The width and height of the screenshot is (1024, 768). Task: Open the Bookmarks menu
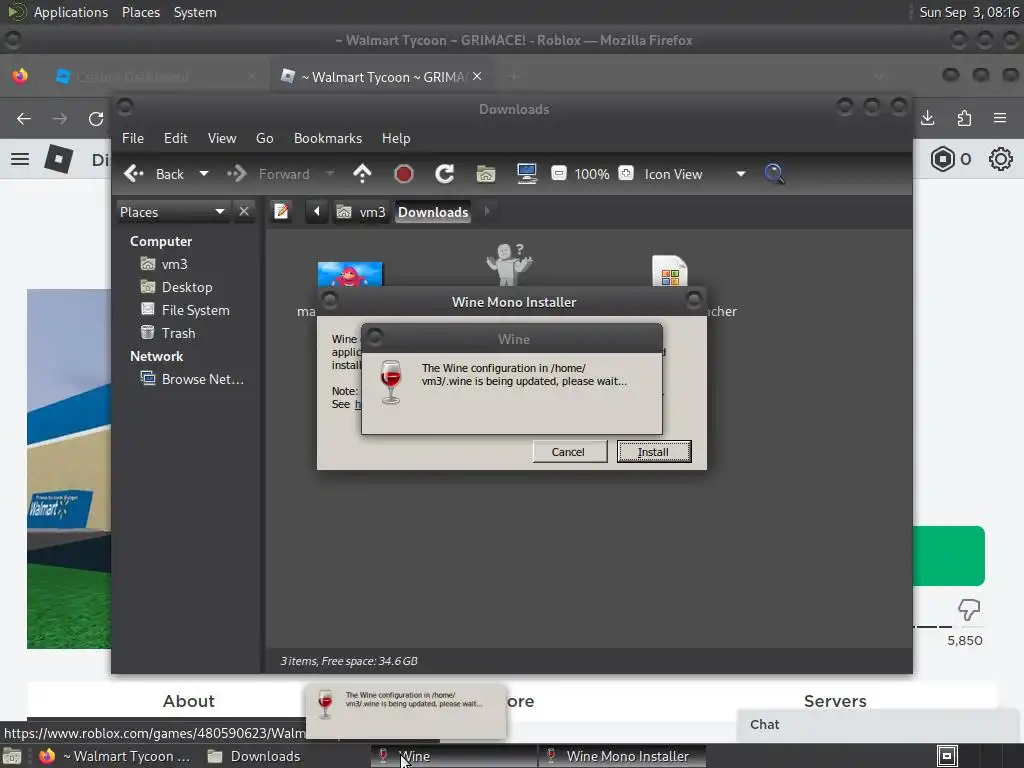click(328, 138)
